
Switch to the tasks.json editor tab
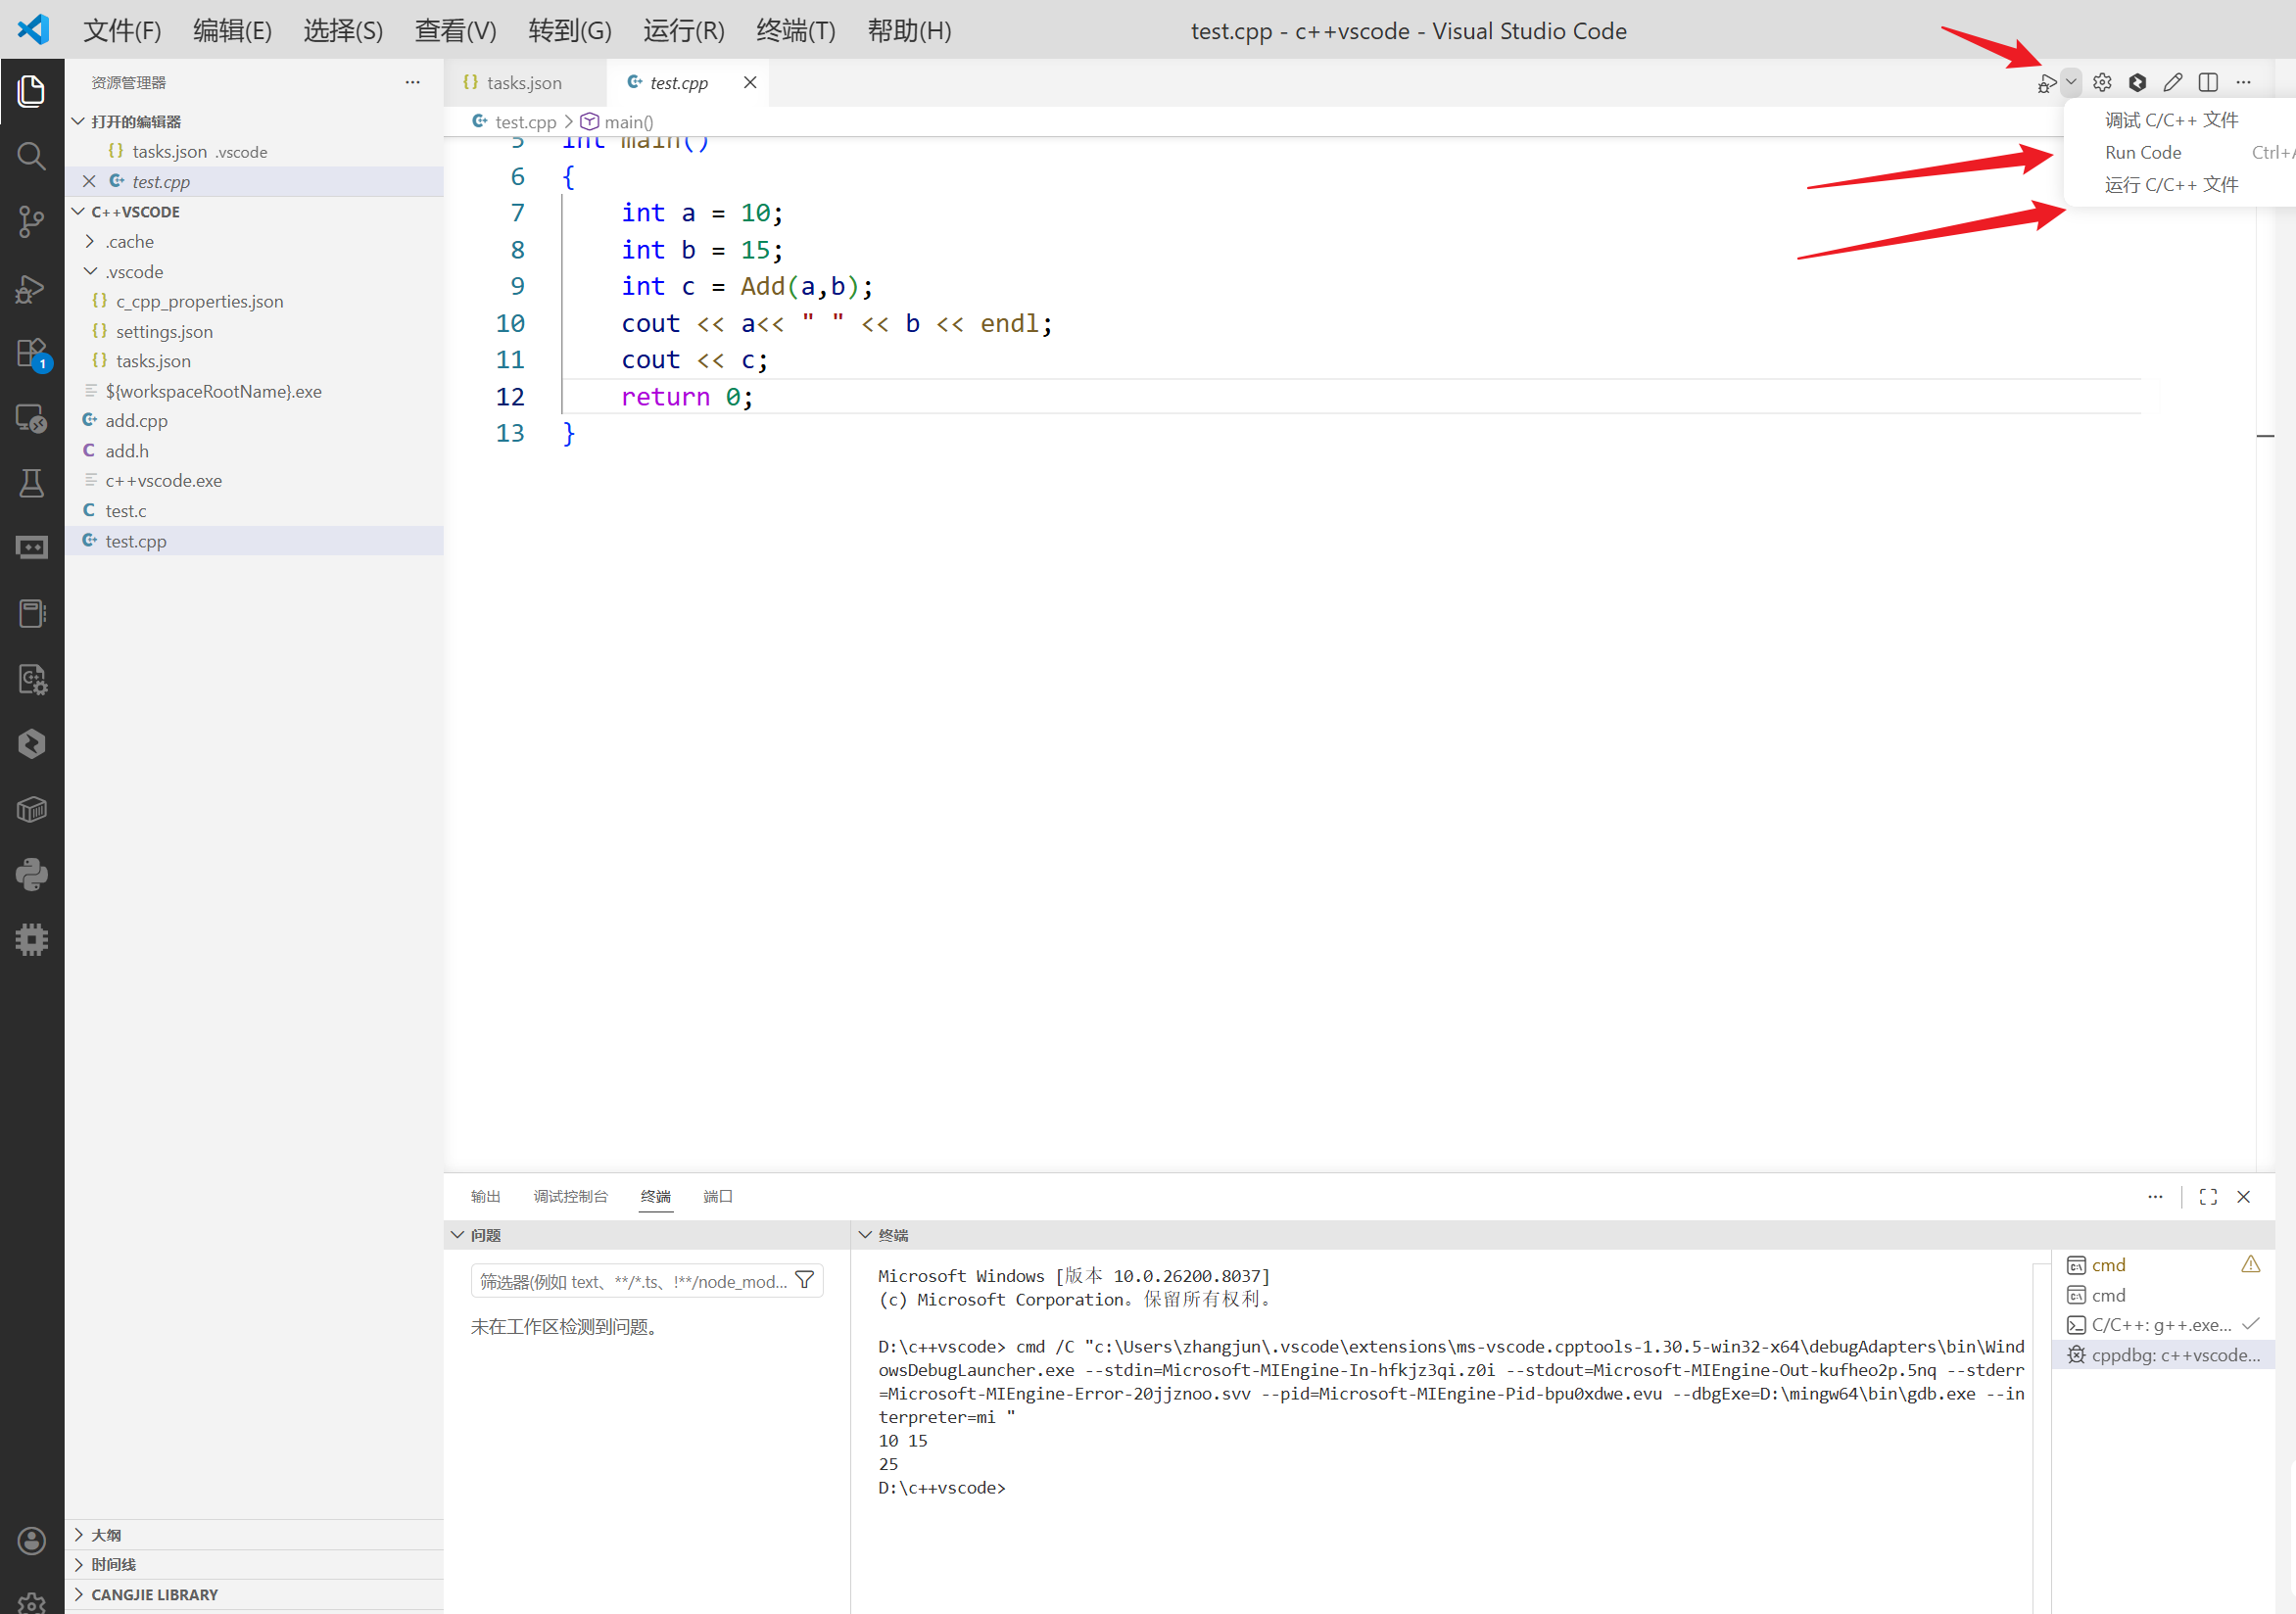pyautogui.click(x=525, y=82)
